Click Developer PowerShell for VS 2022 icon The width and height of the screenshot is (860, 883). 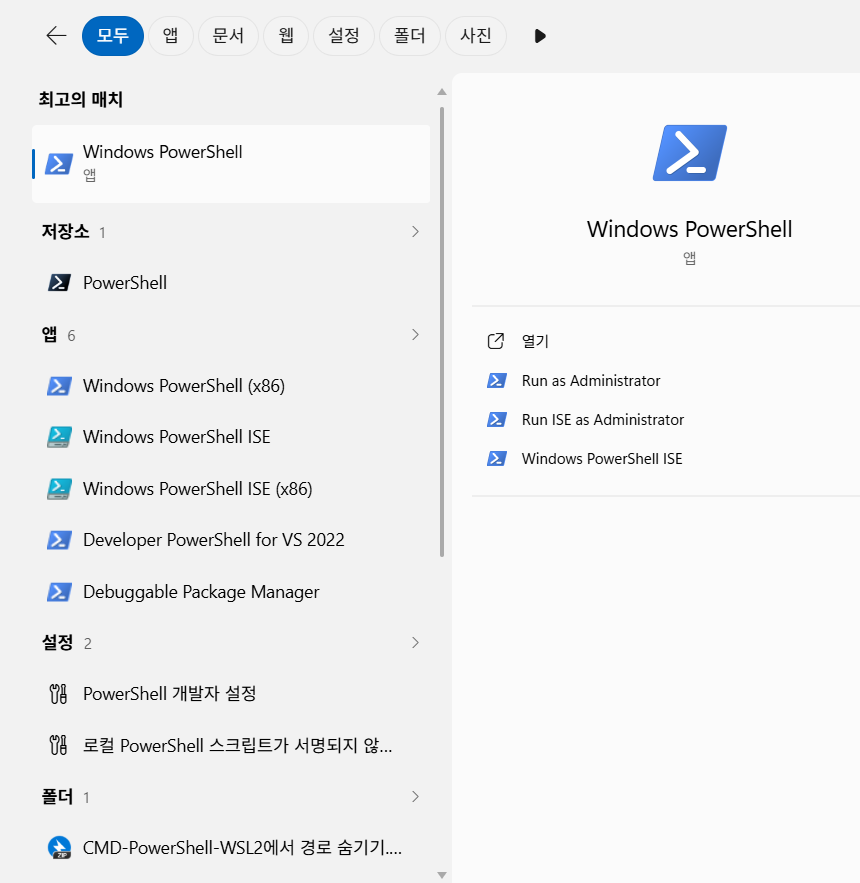59,540
